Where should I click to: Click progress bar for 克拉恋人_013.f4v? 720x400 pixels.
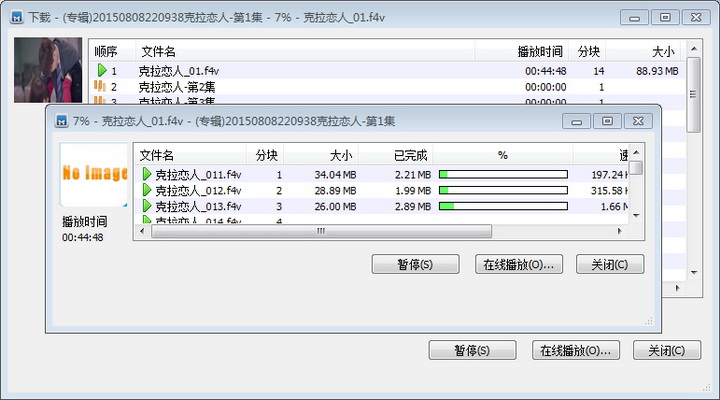tap(503, 206)
